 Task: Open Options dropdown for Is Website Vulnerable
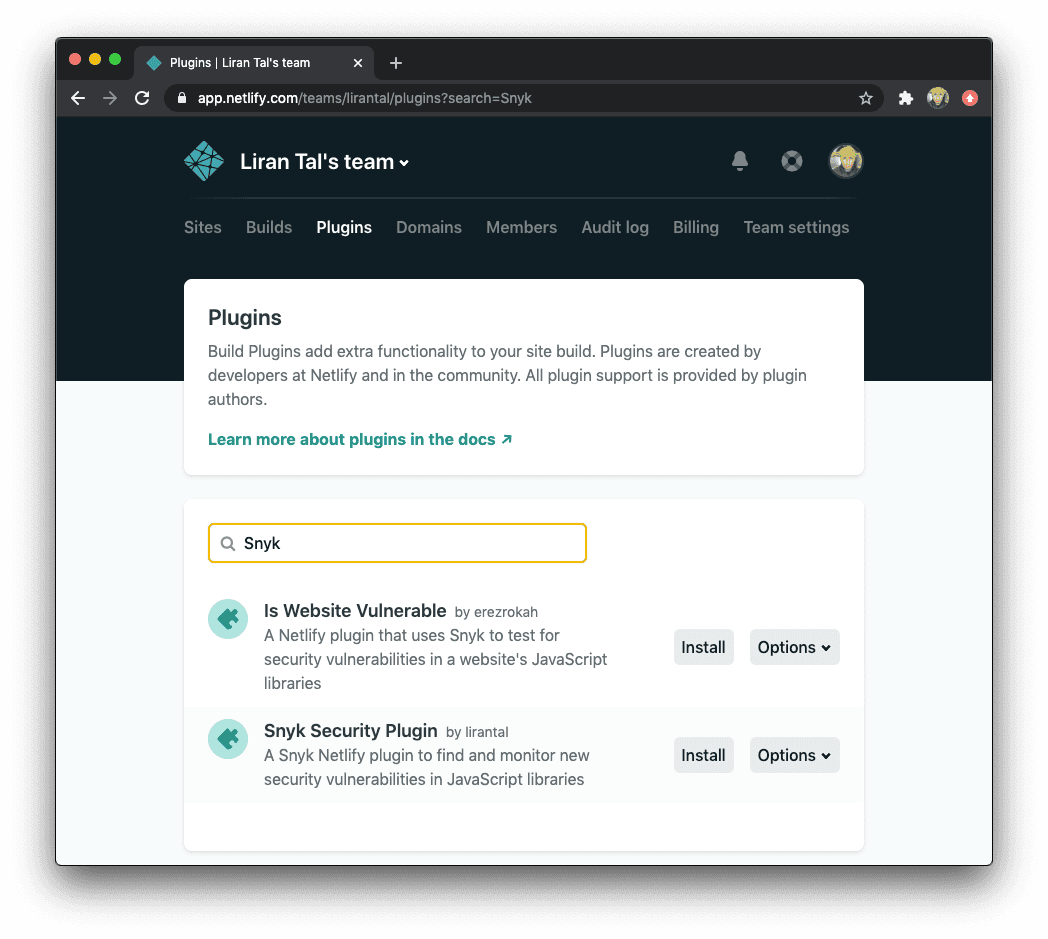point(794,647)
